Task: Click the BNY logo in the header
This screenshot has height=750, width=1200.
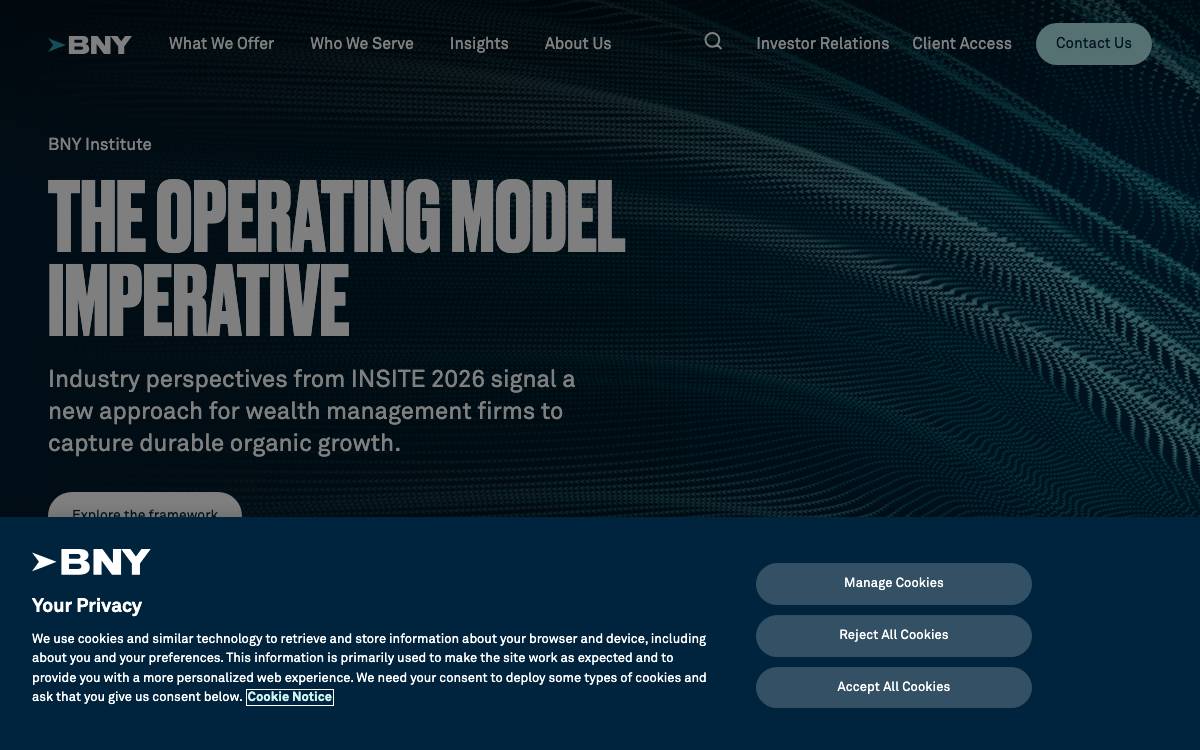Action: [90, 44]
